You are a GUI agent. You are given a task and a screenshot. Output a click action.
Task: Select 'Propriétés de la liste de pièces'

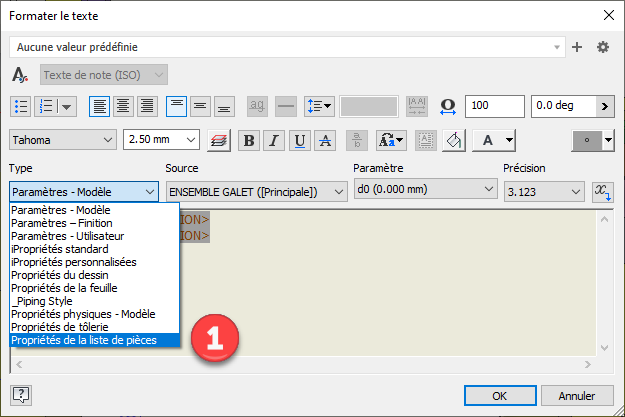coord(84,340)
